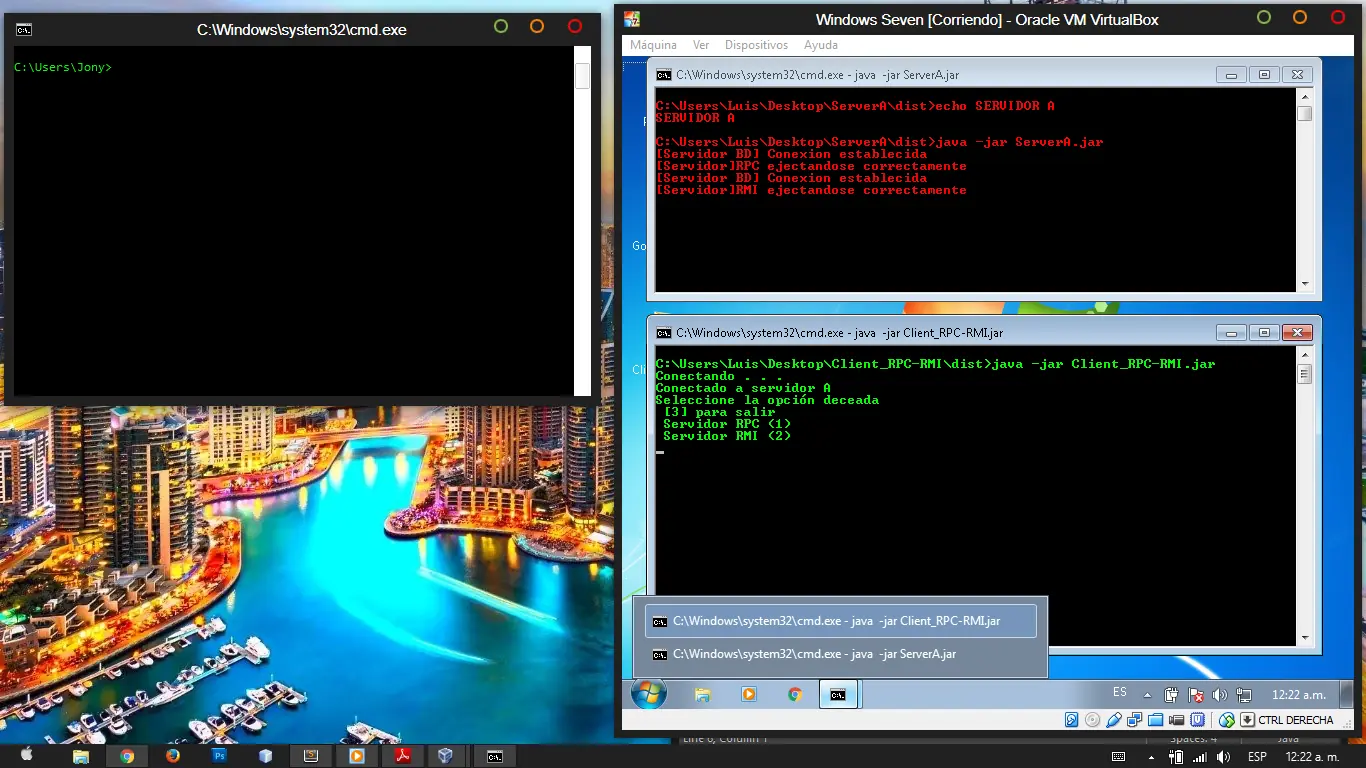Image resolution: width=1366 pixels, height=768 pixels.
Task: Click the Client cmd window scroll-down arrow
Action: (1304, 638)
